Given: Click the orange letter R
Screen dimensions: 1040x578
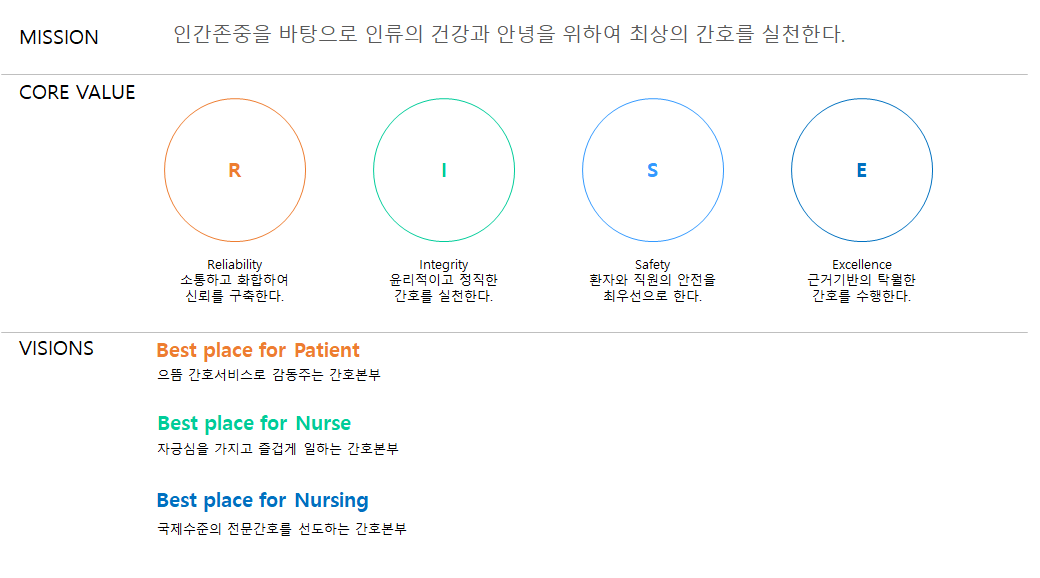Looking at the screenshot, I should 235,171.
